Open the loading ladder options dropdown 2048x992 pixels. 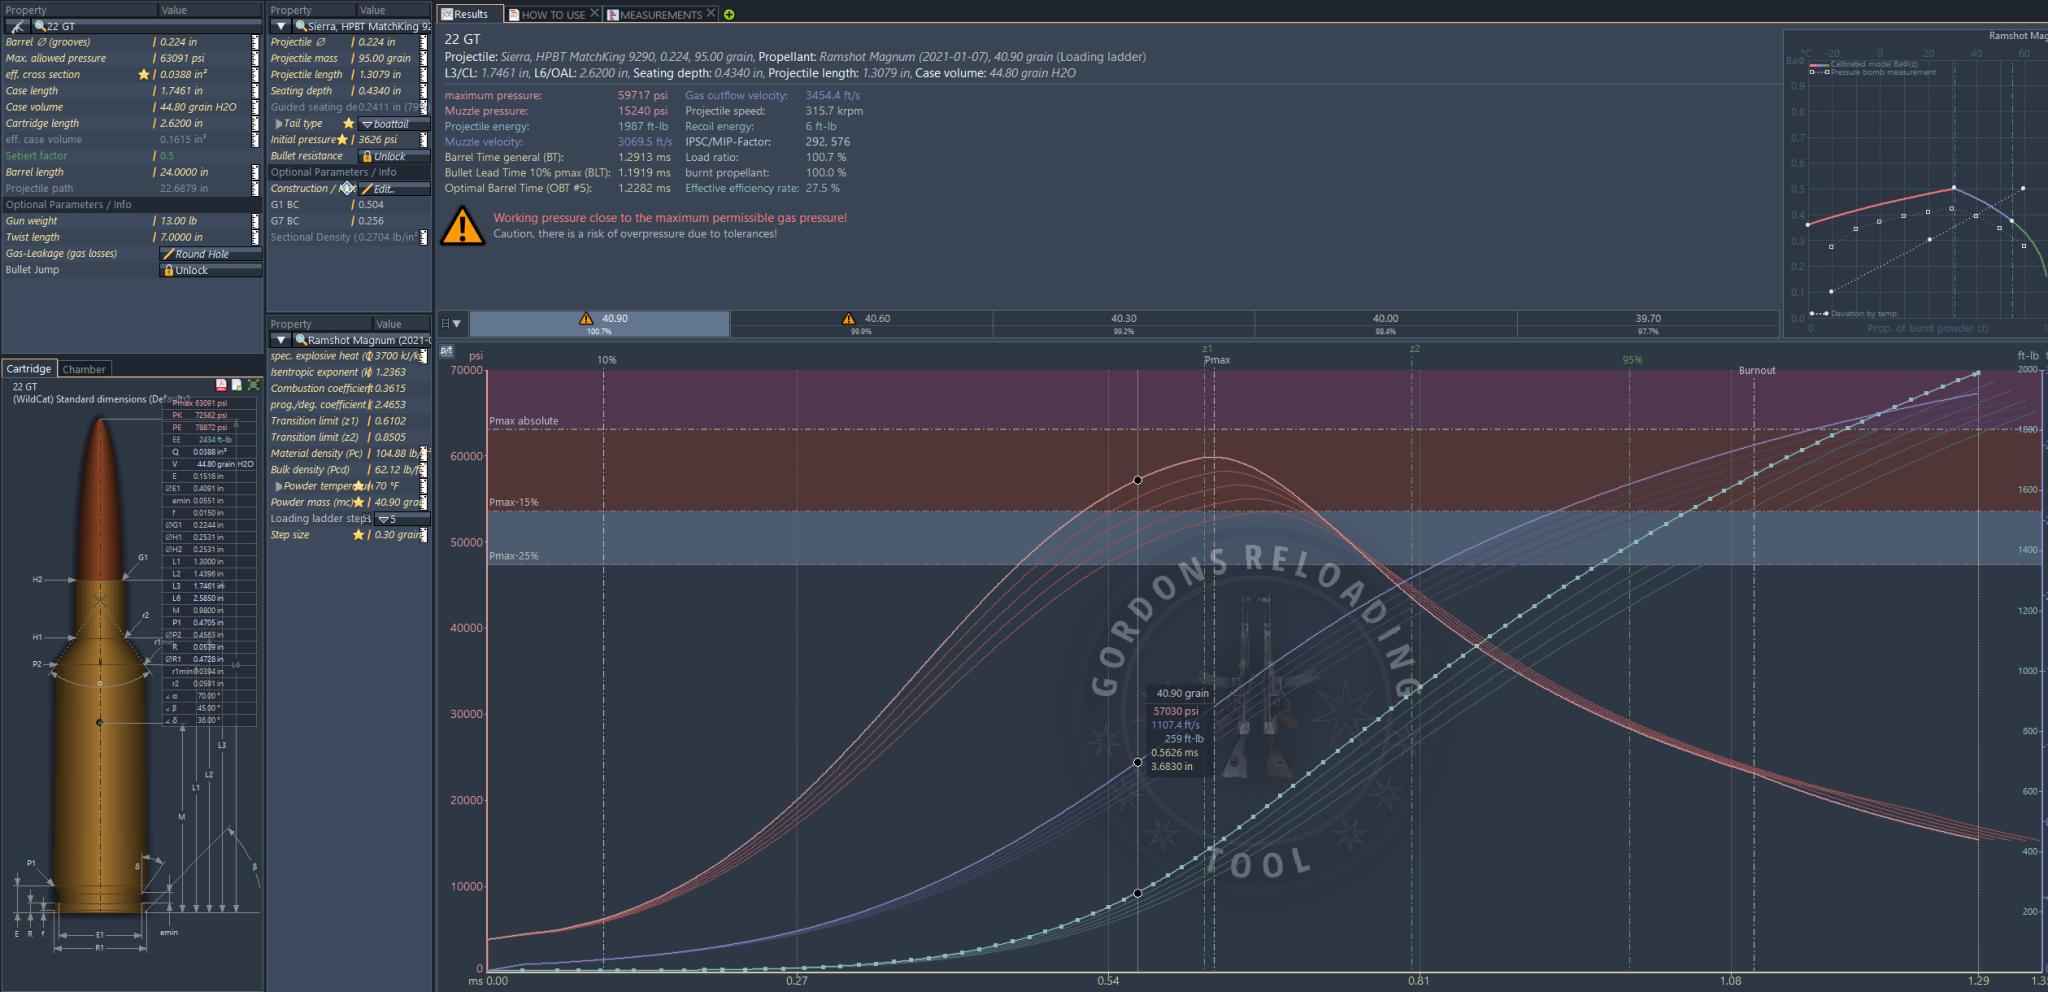[x=451, y=323]
